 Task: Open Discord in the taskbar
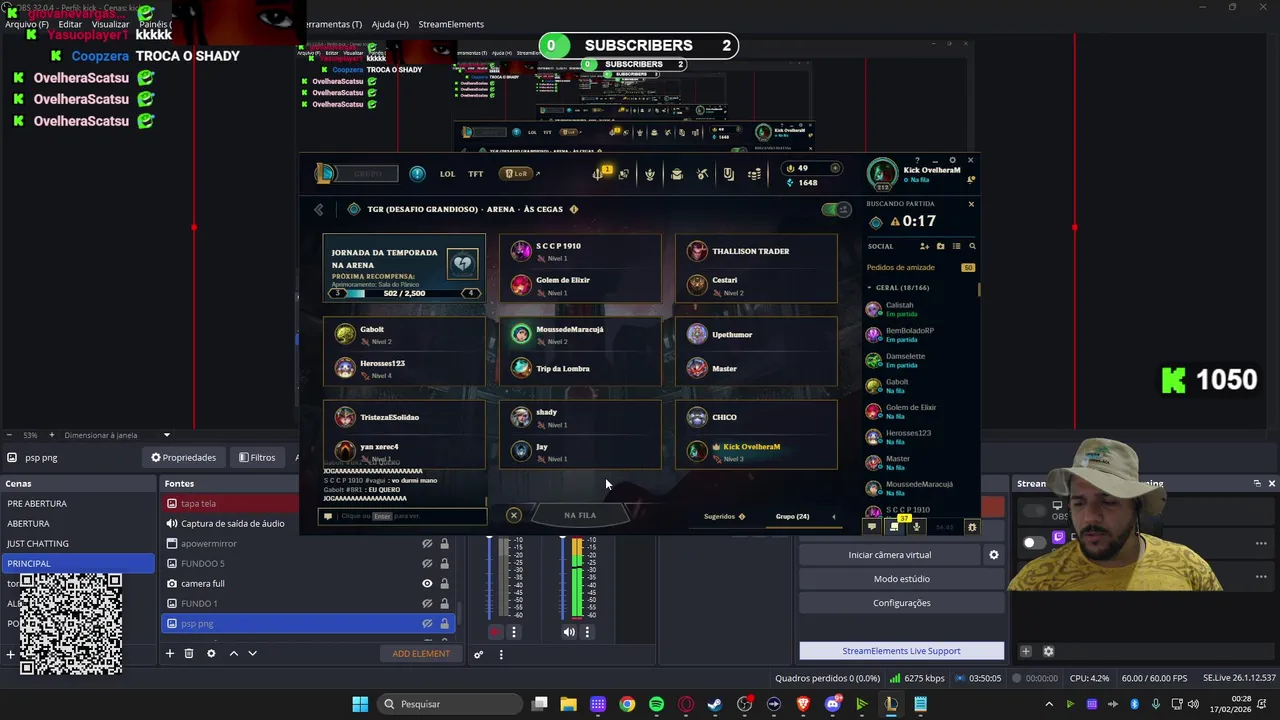pyautogui.click(x=833, y=704)
